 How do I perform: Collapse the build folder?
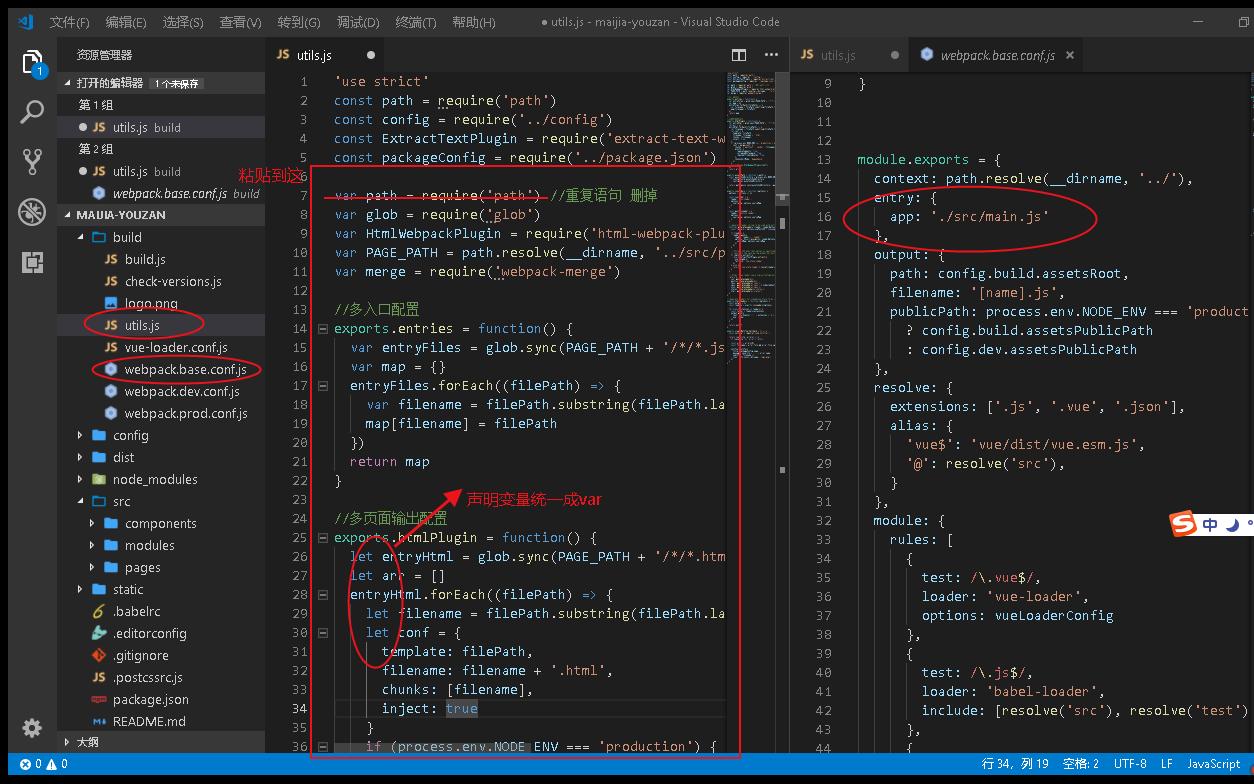pyautogui.click(x=160, y=237)
